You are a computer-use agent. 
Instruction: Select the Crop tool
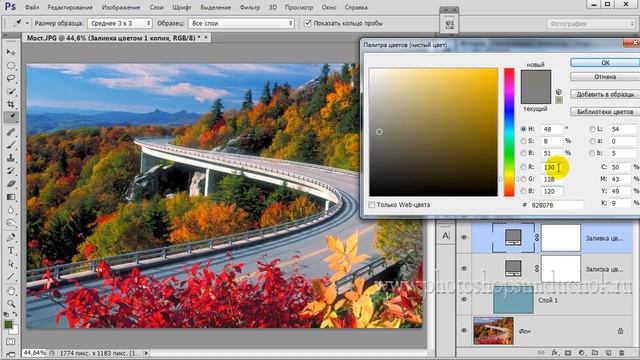11,104
